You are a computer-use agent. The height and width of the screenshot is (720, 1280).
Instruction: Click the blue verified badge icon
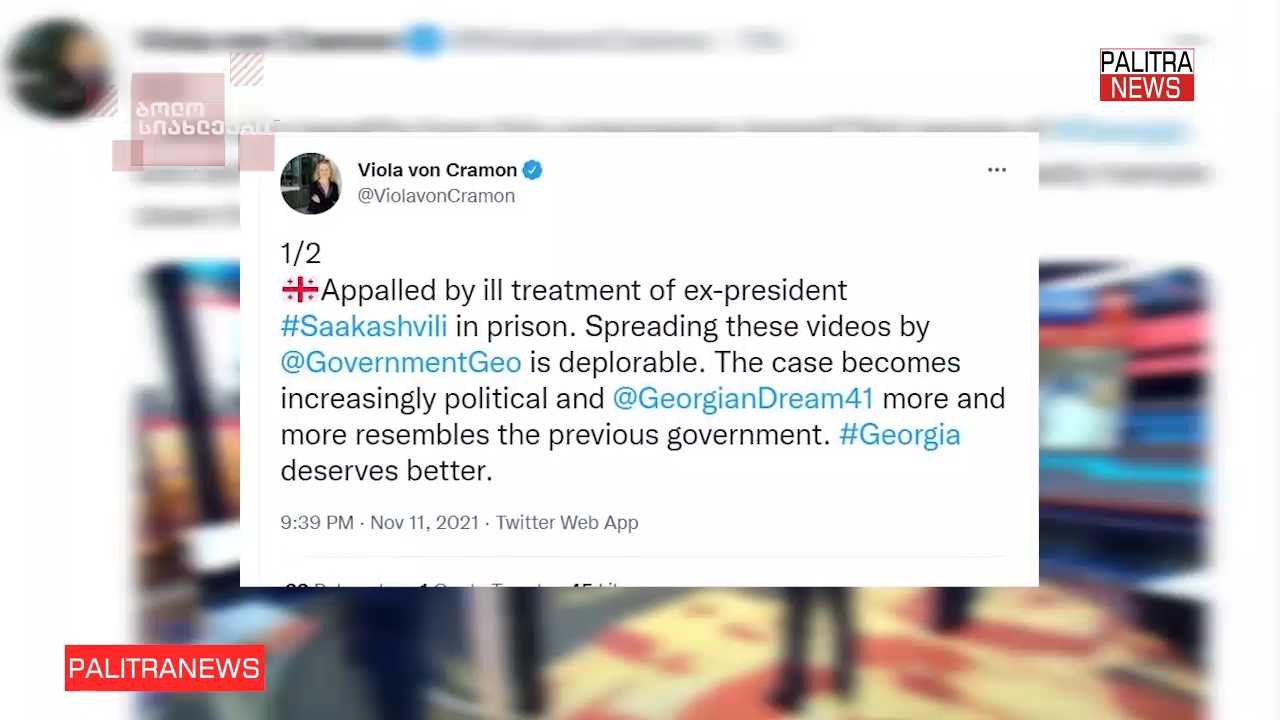532,170
